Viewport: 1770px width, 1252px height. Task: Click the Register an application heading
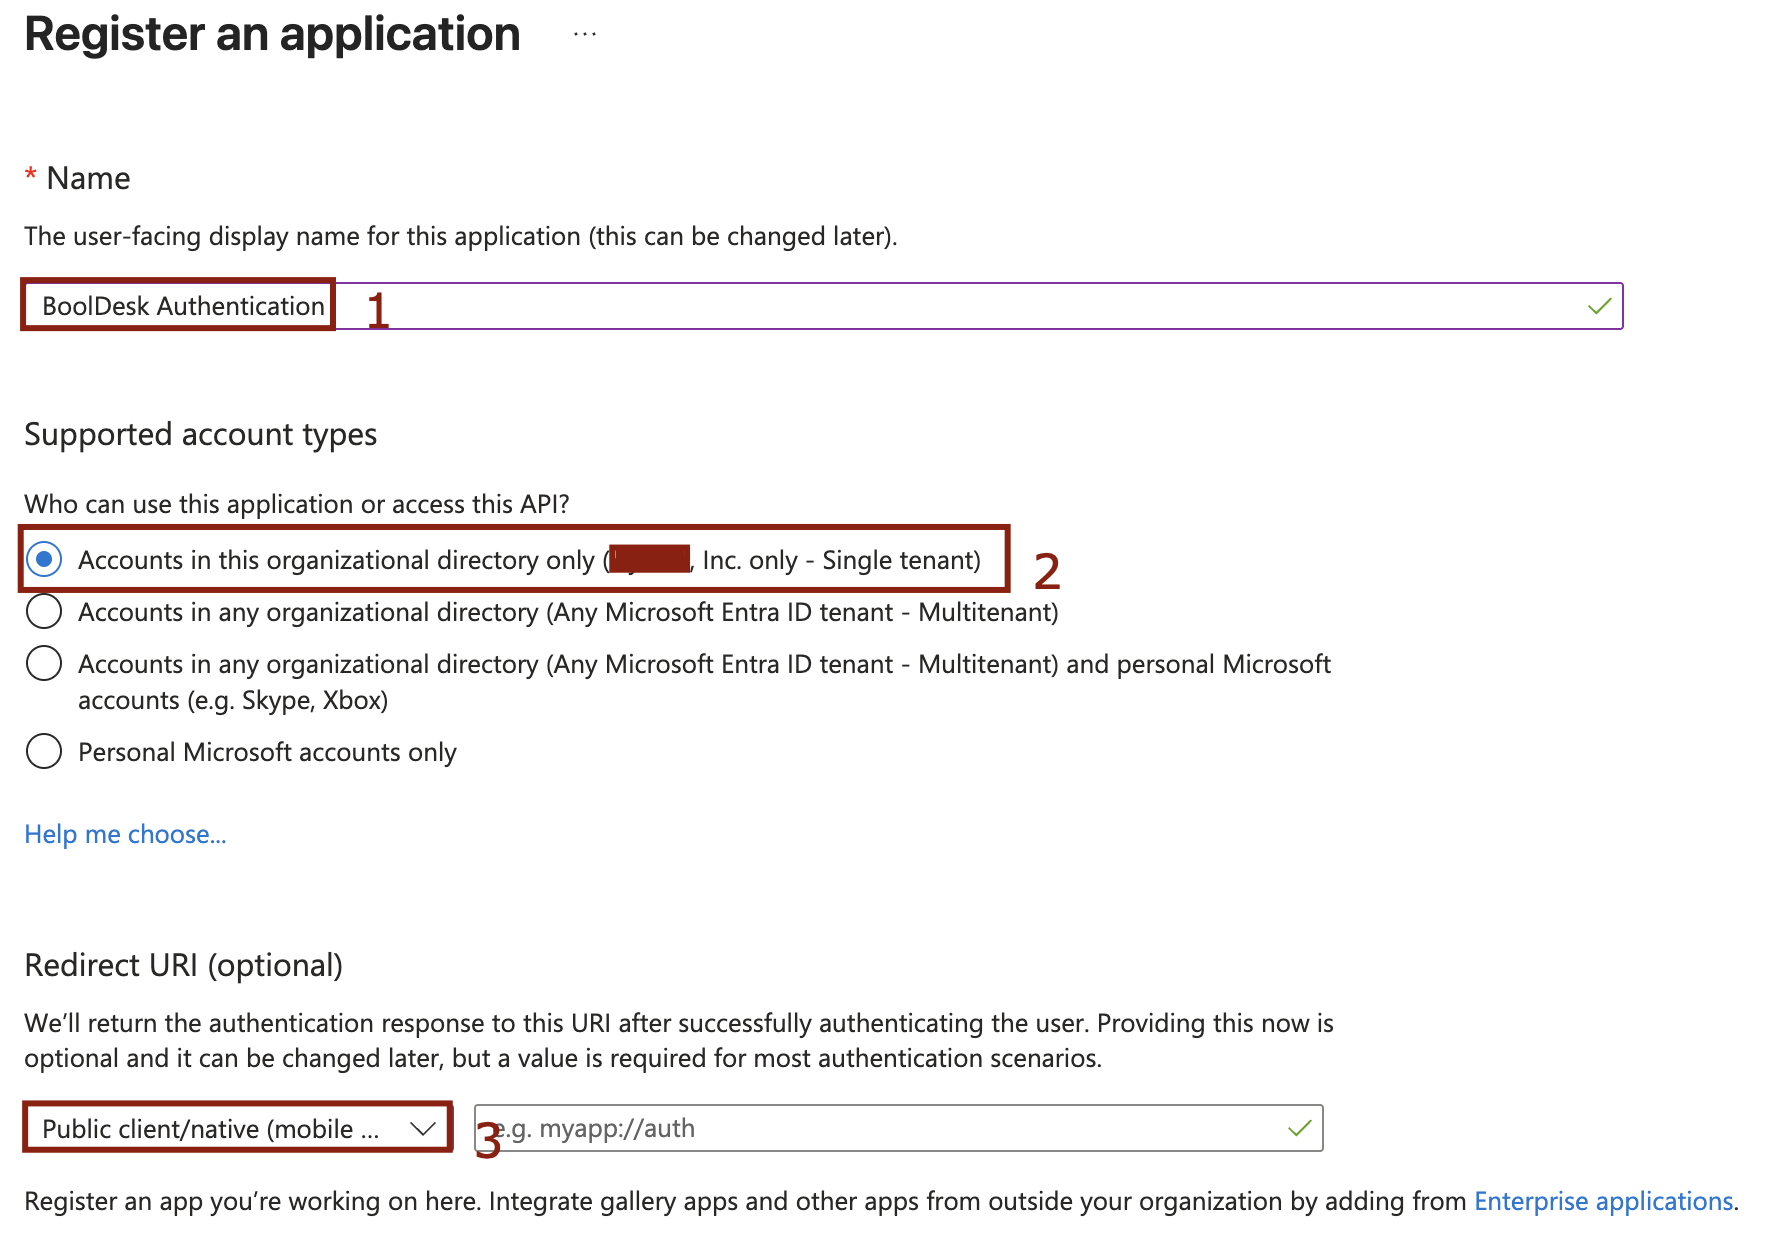coord(272,34)
